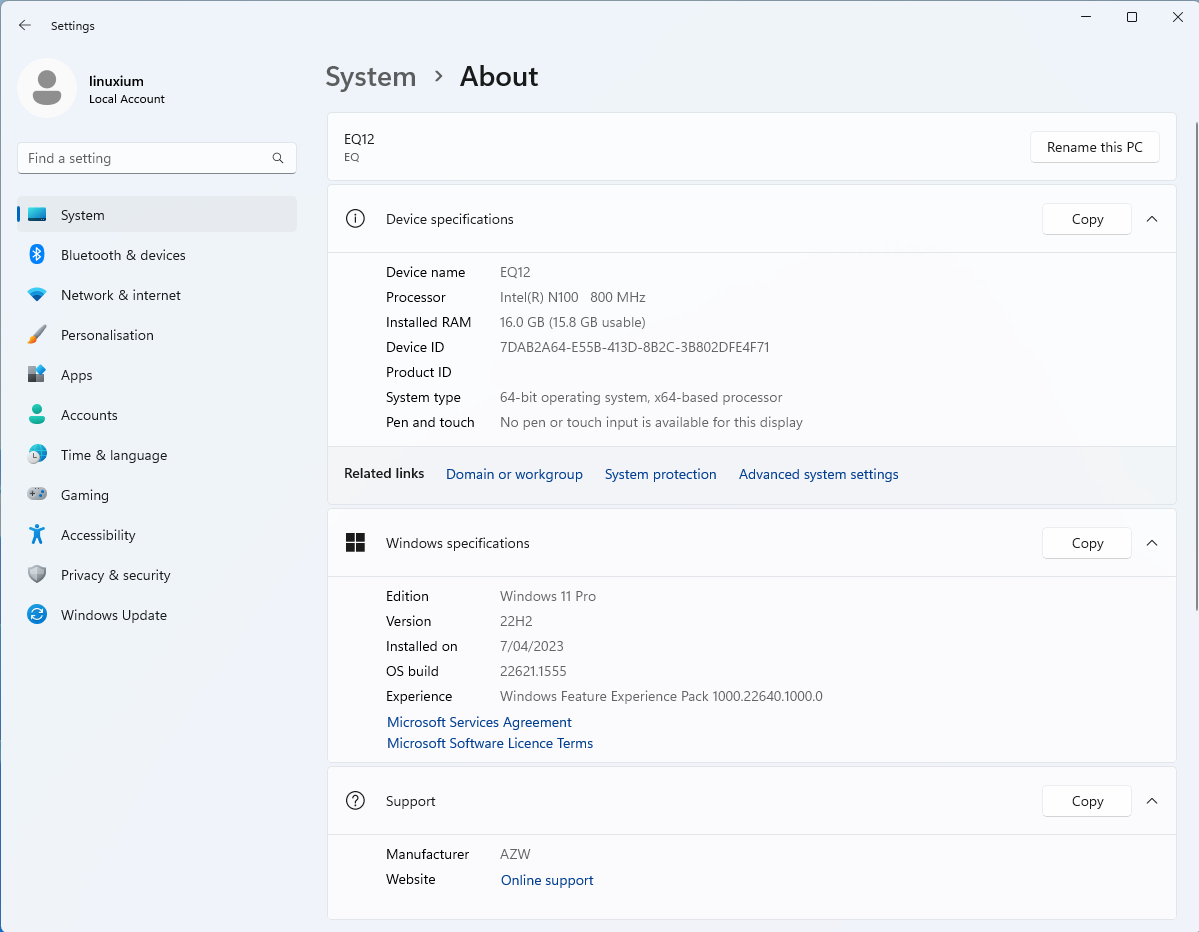Select the Windows Update sync icon
Viewport: 1199px width, 932px height.
tap(37, 614)
